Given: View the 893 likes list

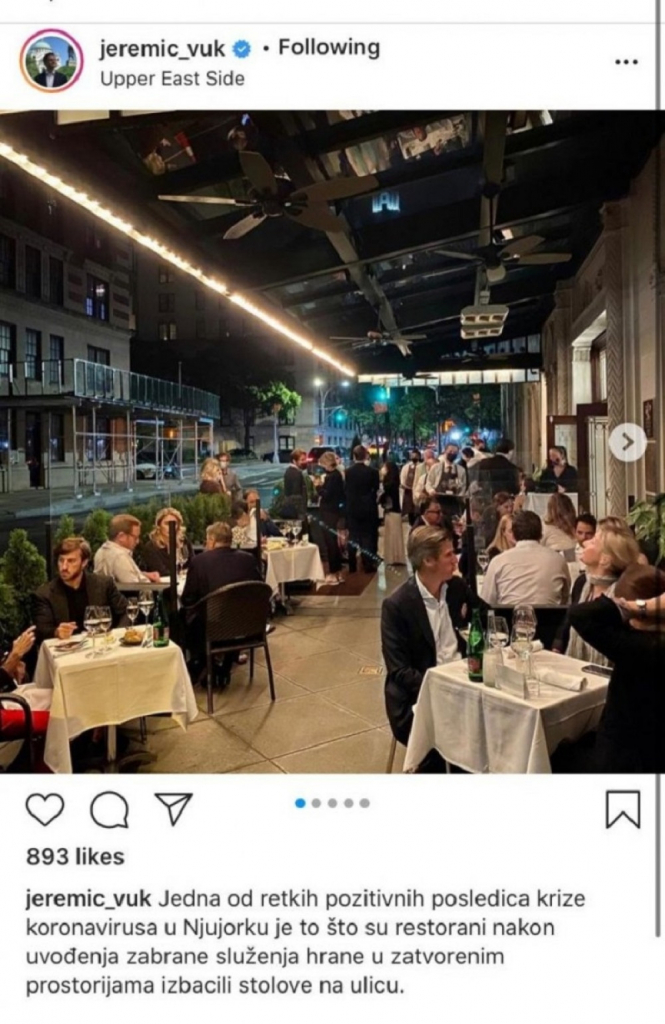Looking at the screenshot, I should (75, 857).
